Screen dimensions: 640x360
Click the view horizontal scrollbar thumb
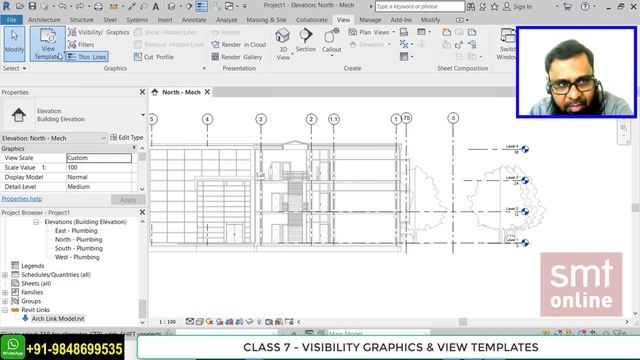(462, 322)
